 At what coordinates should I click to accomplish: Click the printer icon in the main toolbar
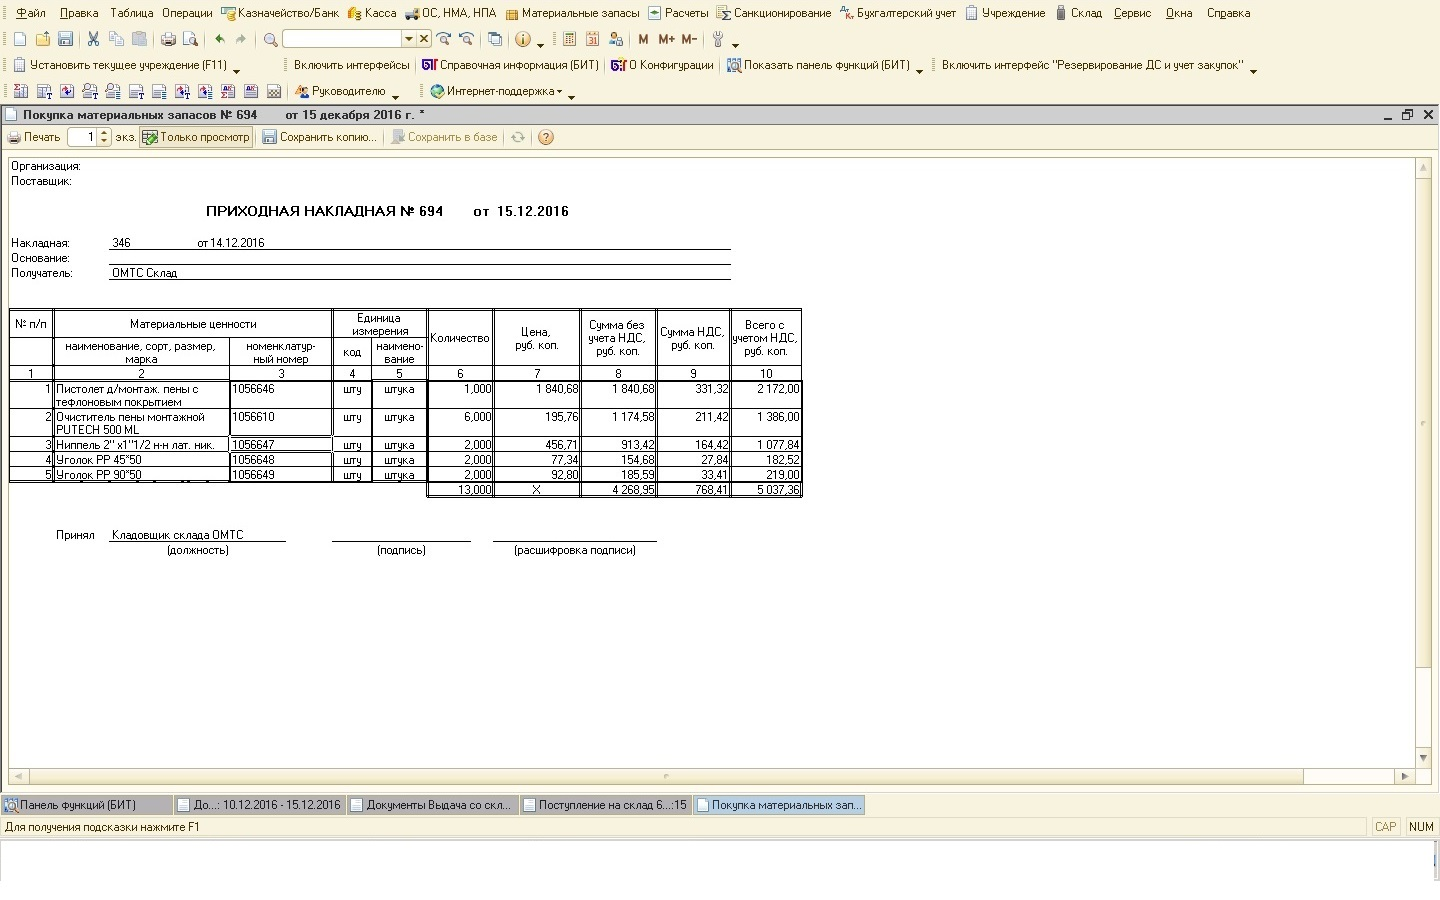168,39
